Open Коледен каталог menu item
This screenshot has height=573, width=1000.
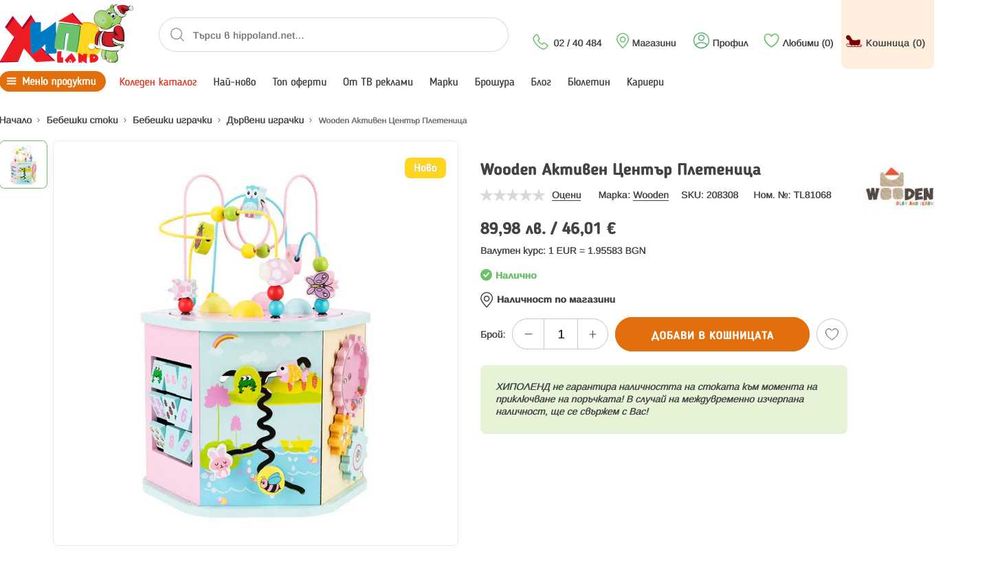[x=158, y=82]
